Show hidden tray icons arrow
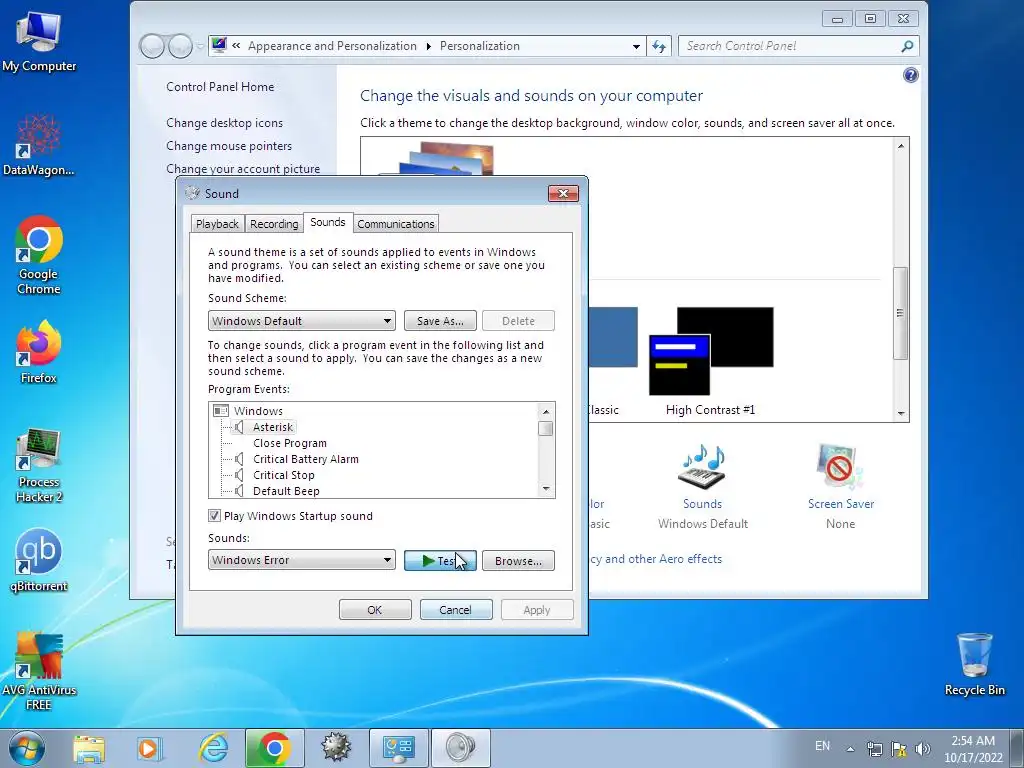The height and width of the screenshot is (768, 1024). pos(850,748)
